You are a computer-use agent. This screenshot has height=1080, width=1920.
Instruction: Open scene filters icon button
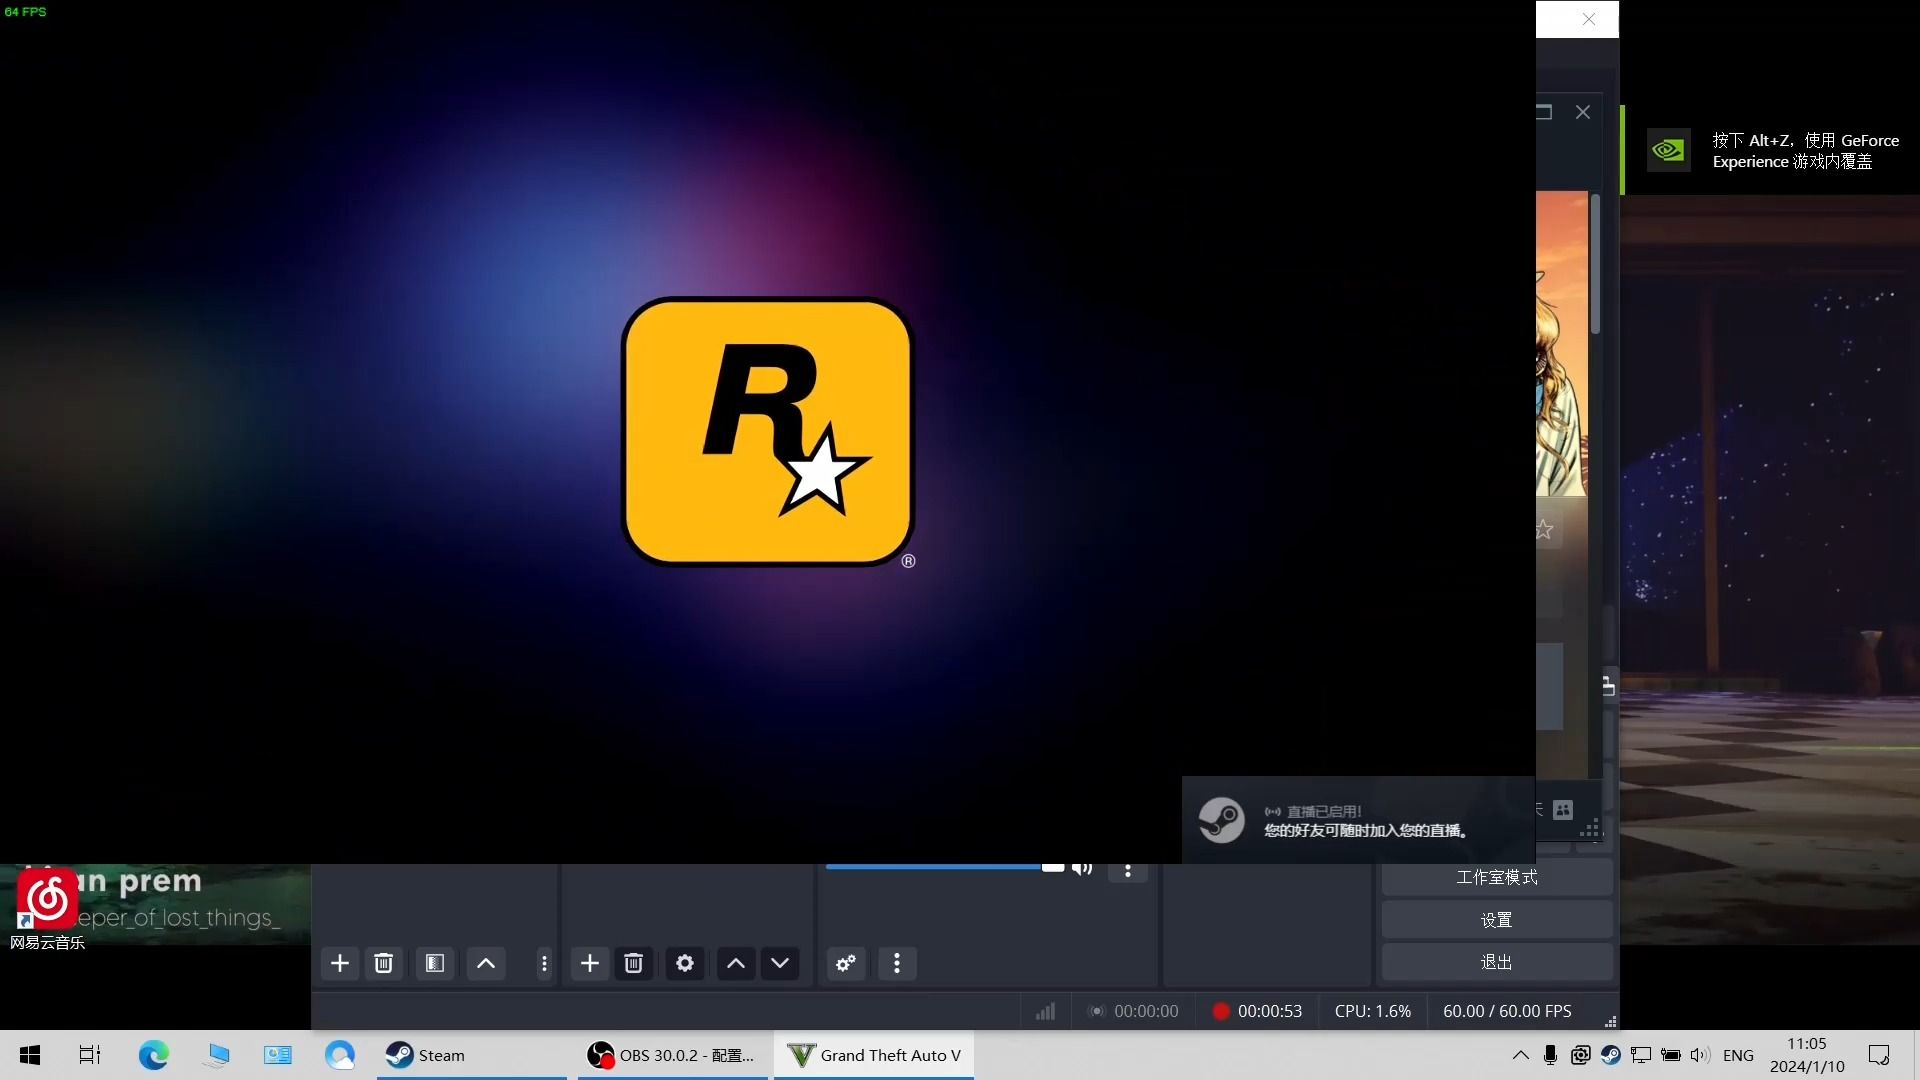pyautogui.click(x=434, y=963)
